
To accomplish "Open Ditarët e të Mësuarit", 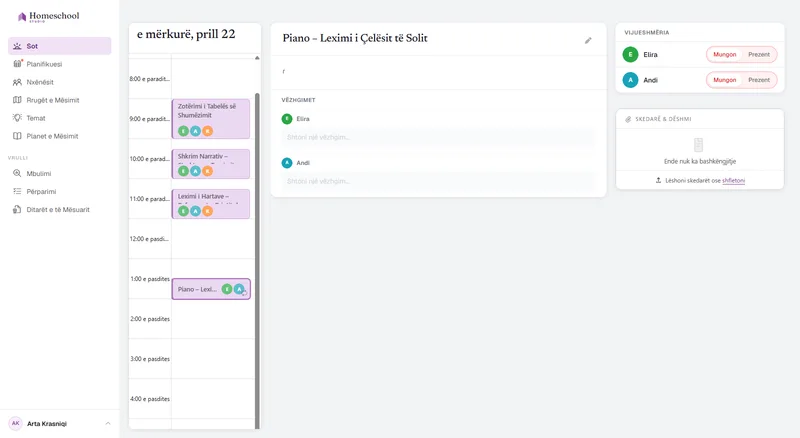I will point(60,209).
